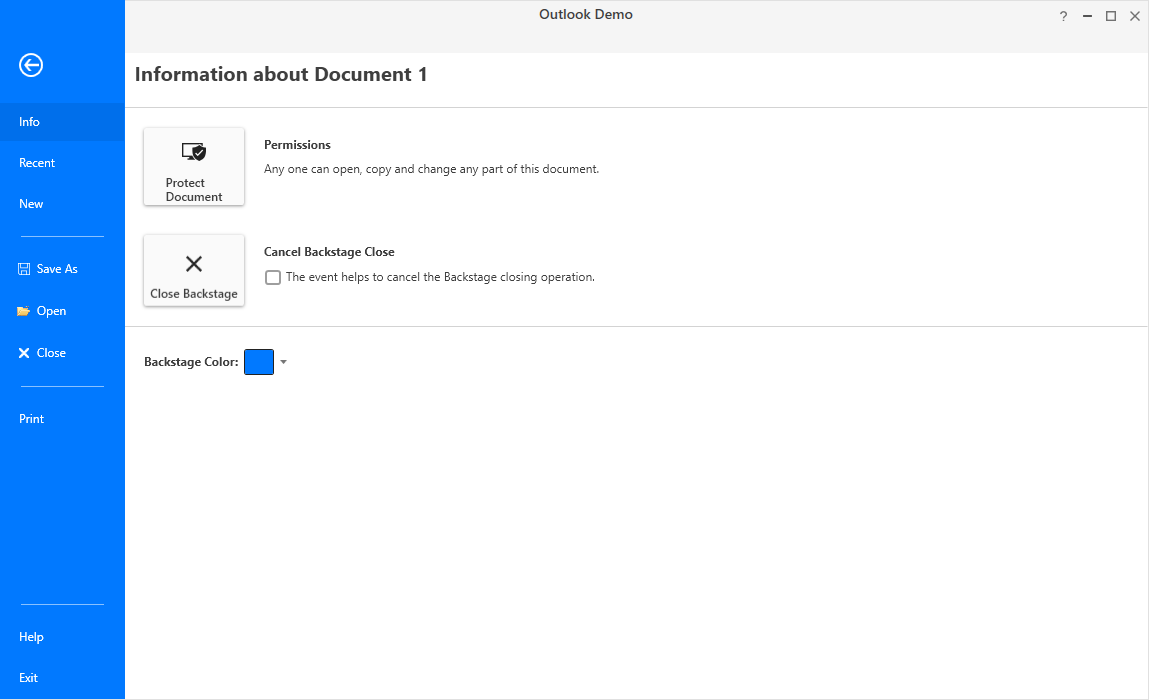Open the Backstage Color selection menu
Viewport: 1149px width, 700px height.
pos(284,362)
